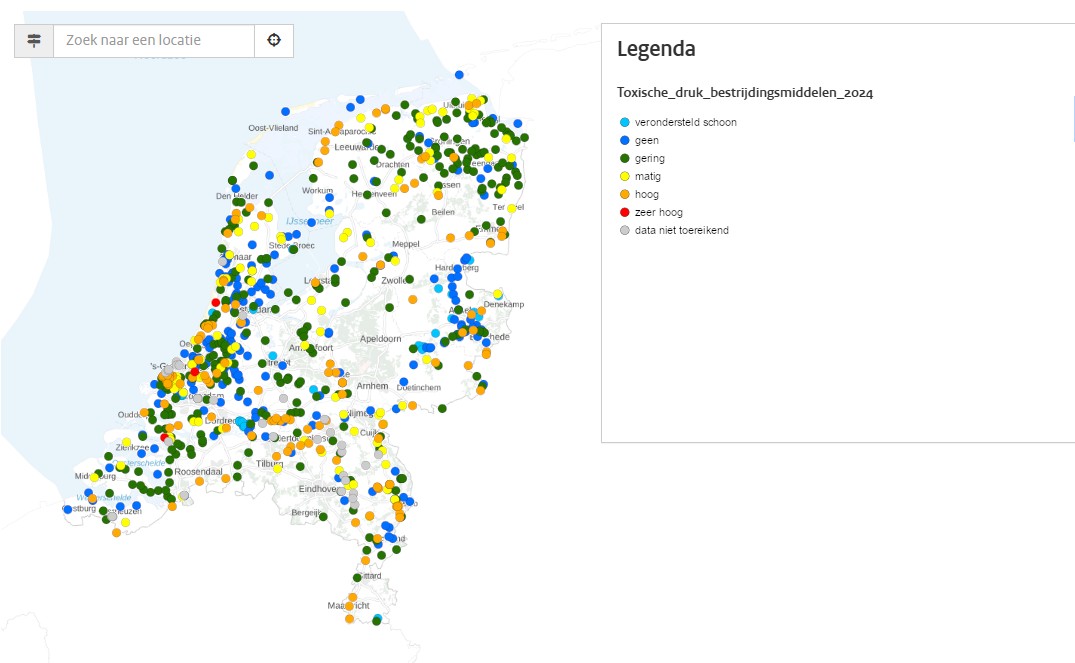The width and height of the screenshot is (1075, 663).
Task: Click the yellow 'matig' legend dot
Action: 625,176
